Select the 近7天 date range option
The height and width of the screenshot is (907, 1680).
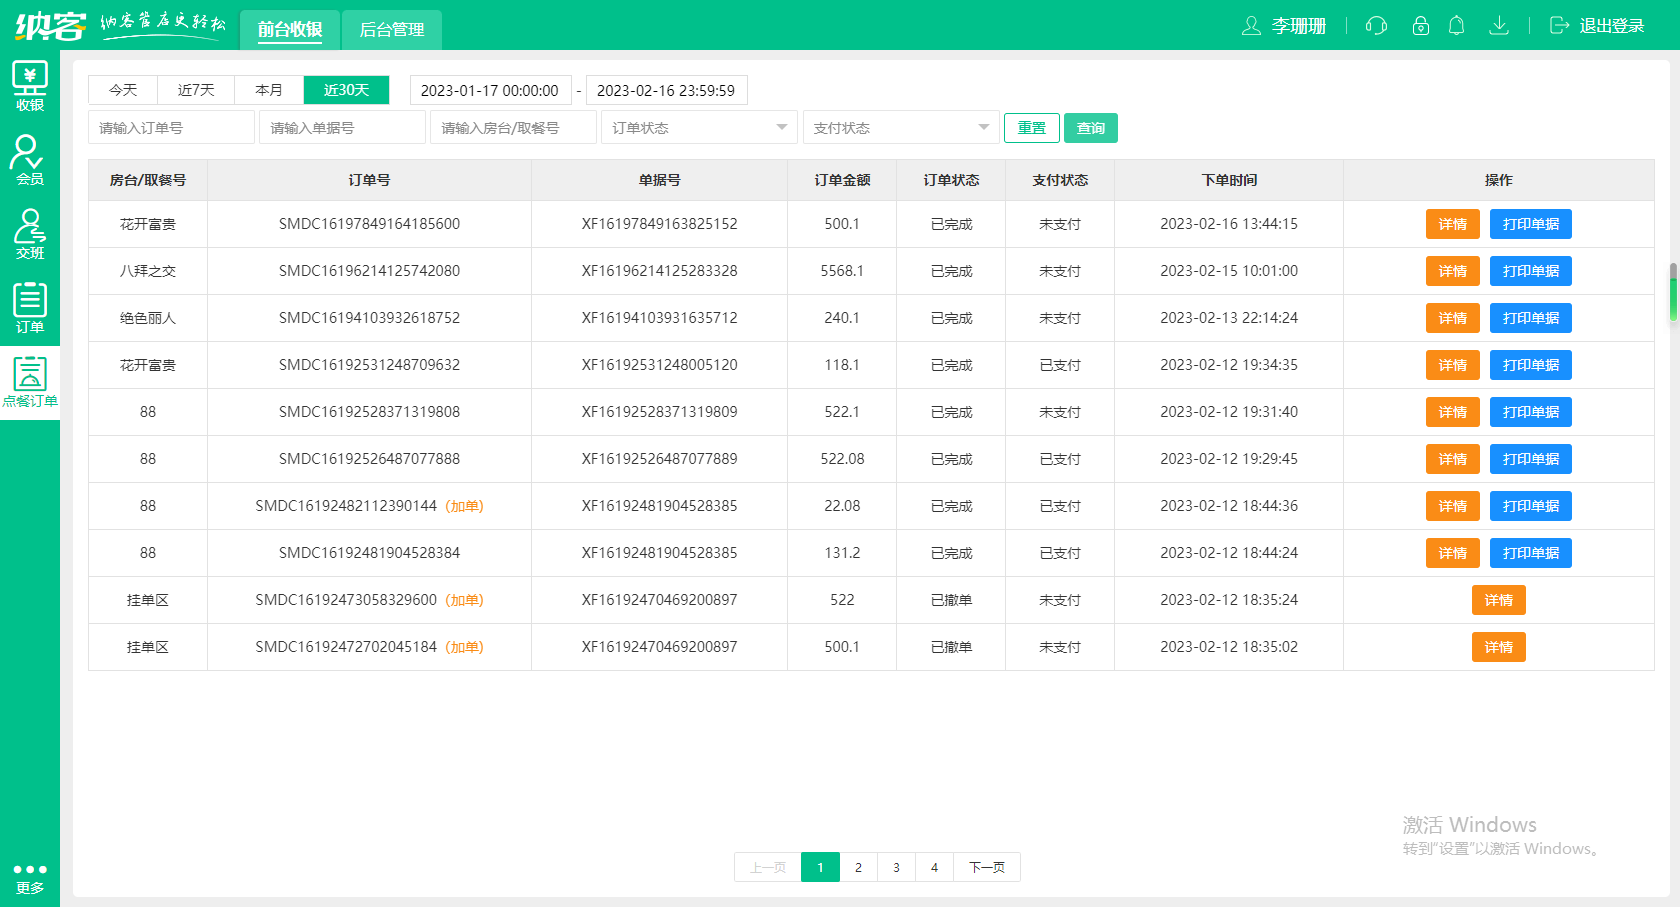196,90
